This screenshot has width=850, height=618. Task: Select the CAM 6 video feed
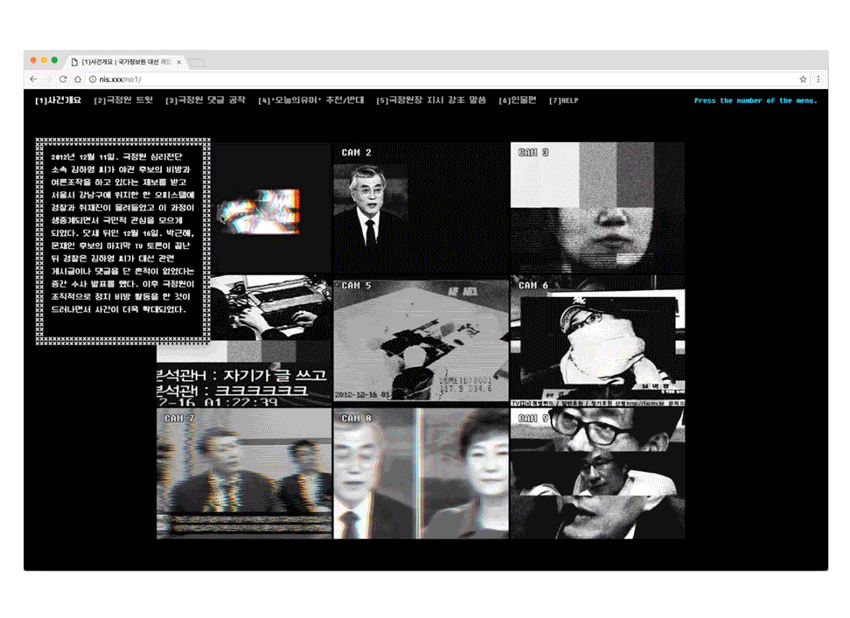(597, 340)
